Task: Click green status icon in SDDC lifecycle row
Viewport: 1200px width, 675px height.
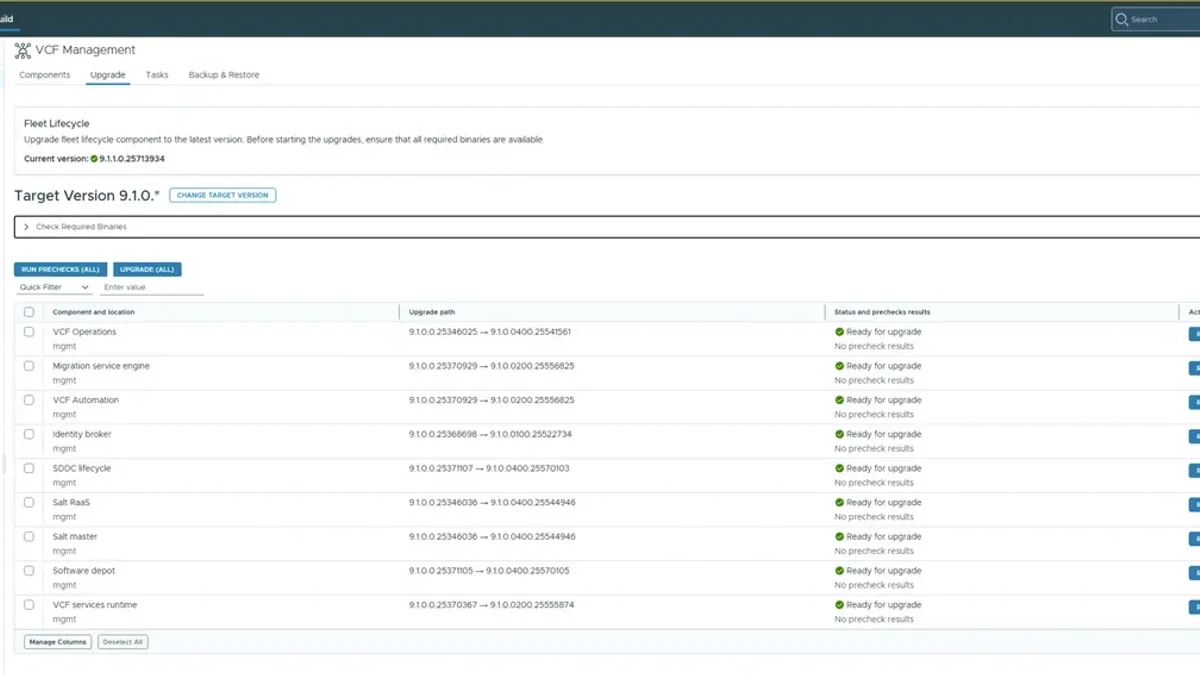Action: coord(839,468)
